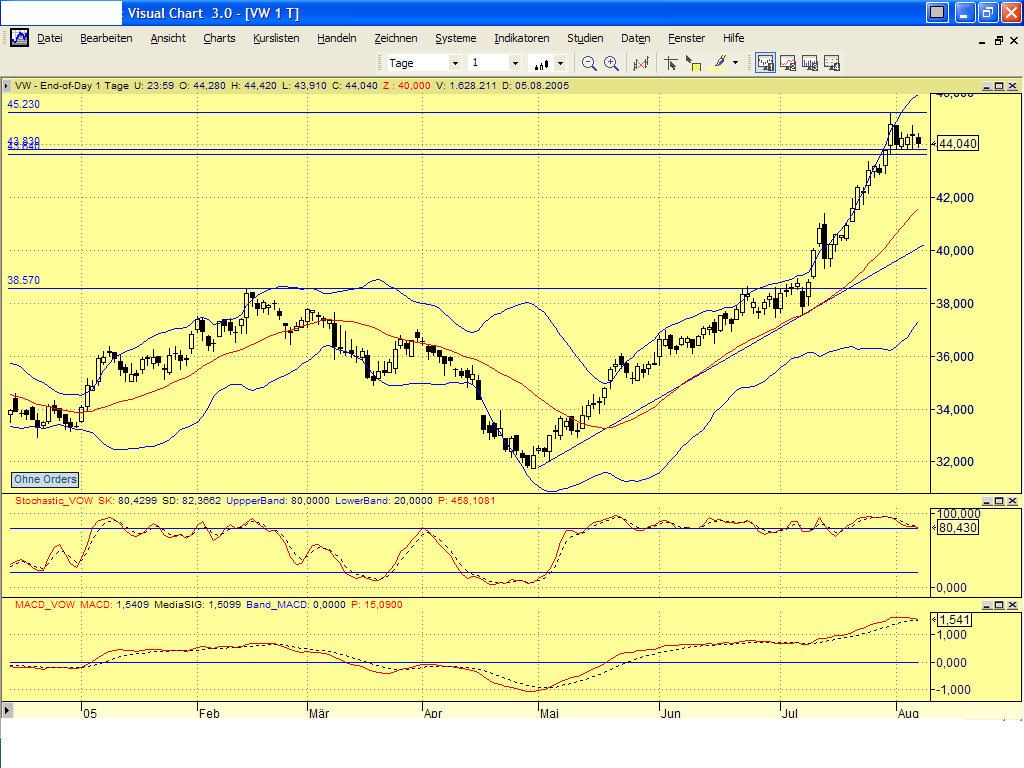
Task: Click the Ohne Orders label button
Action: (x=45, y=479)
